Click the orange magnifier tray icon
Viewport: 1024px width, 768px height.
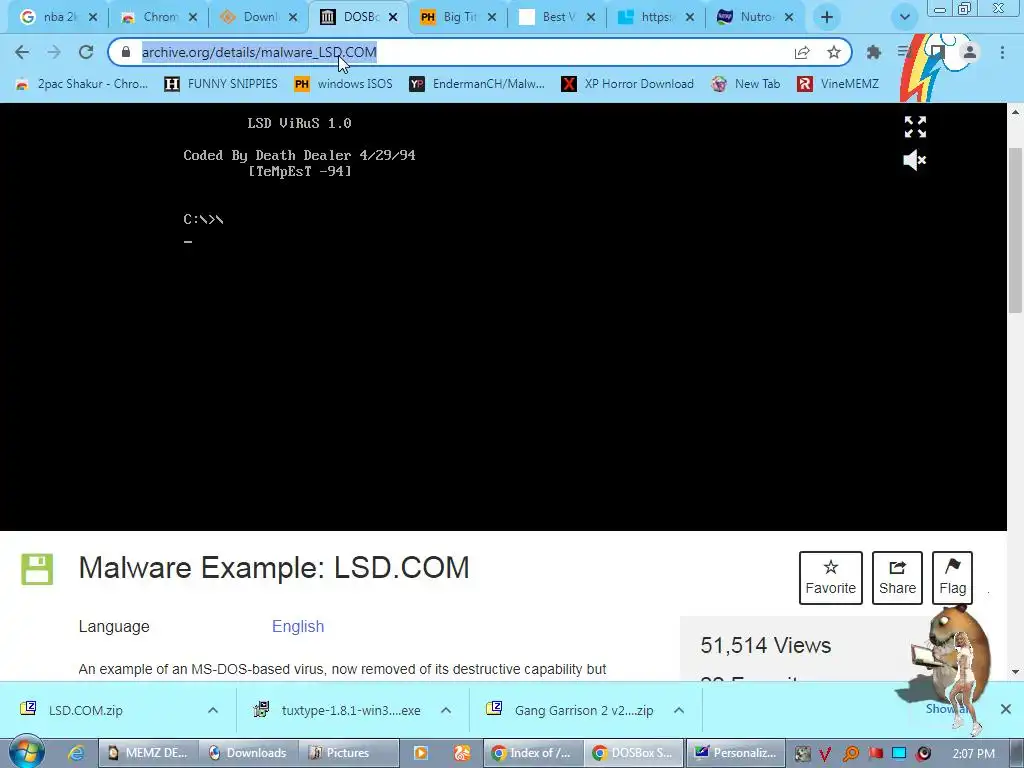tap(850, 754)
